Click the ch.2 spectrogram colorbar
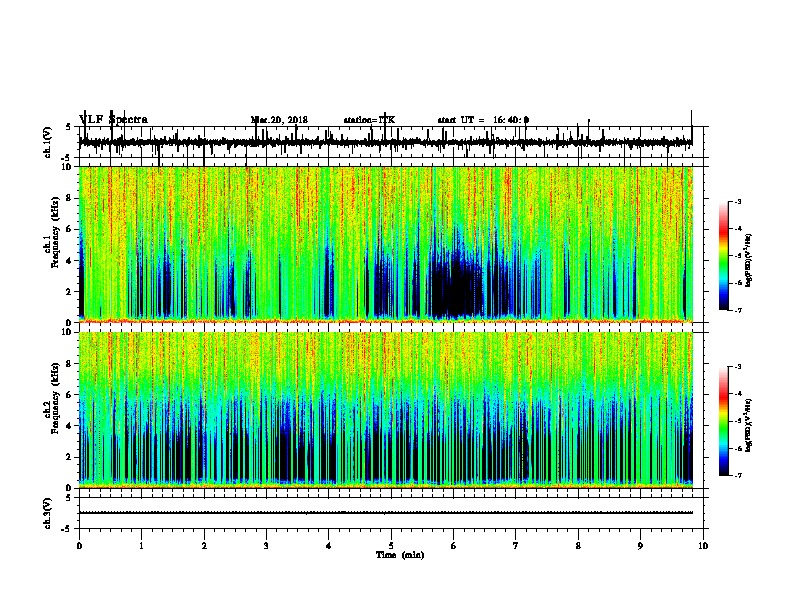Image resolution: width=792 pixels, height=612 pixels. pos(724,421)
